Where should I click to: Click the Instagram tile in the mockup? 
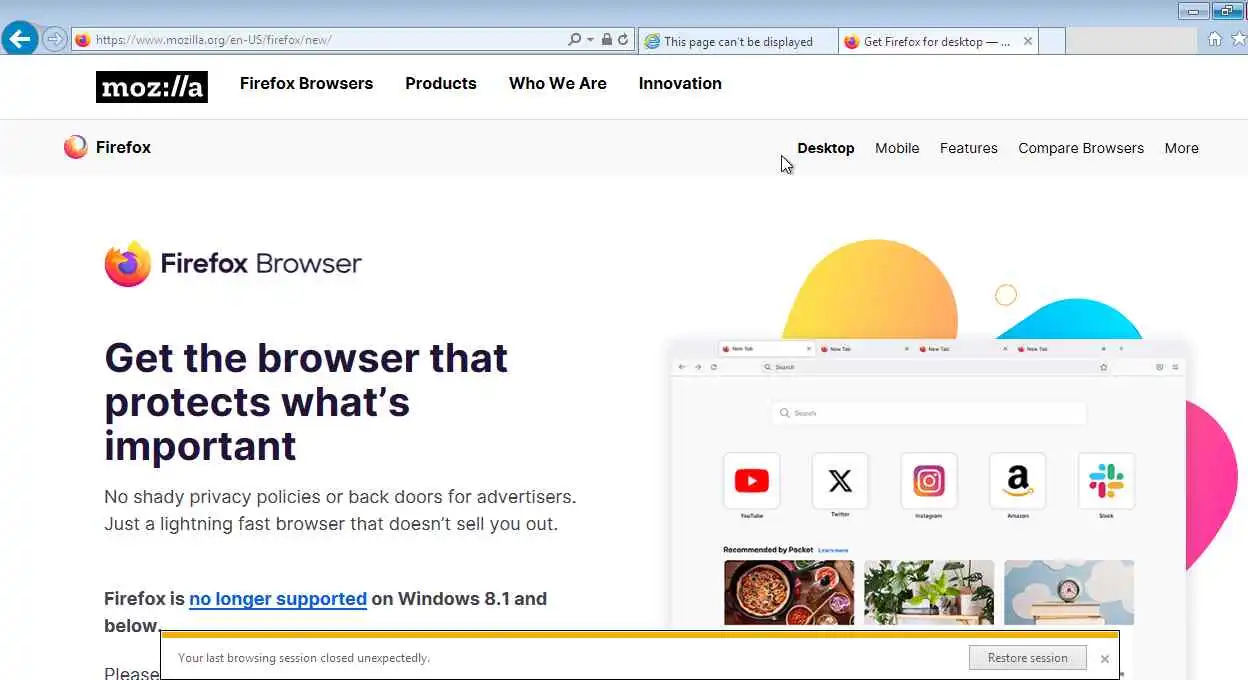pos(929,481)
